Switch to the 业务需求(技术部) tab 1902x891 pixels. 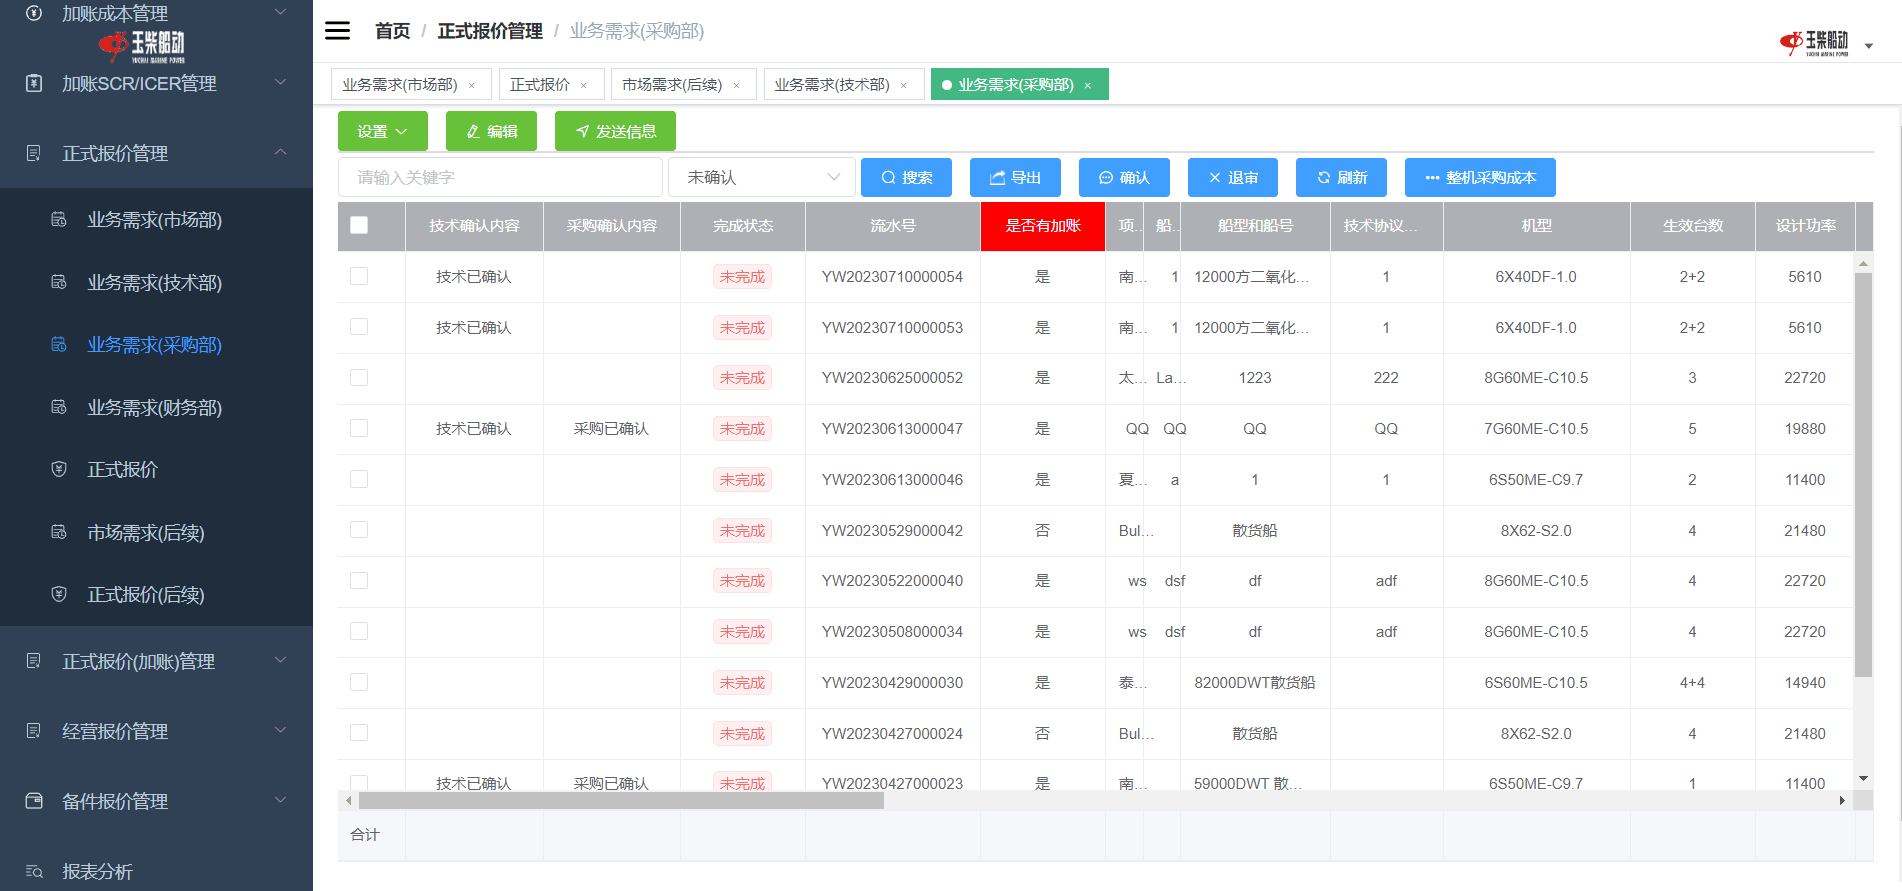(831, 85)
